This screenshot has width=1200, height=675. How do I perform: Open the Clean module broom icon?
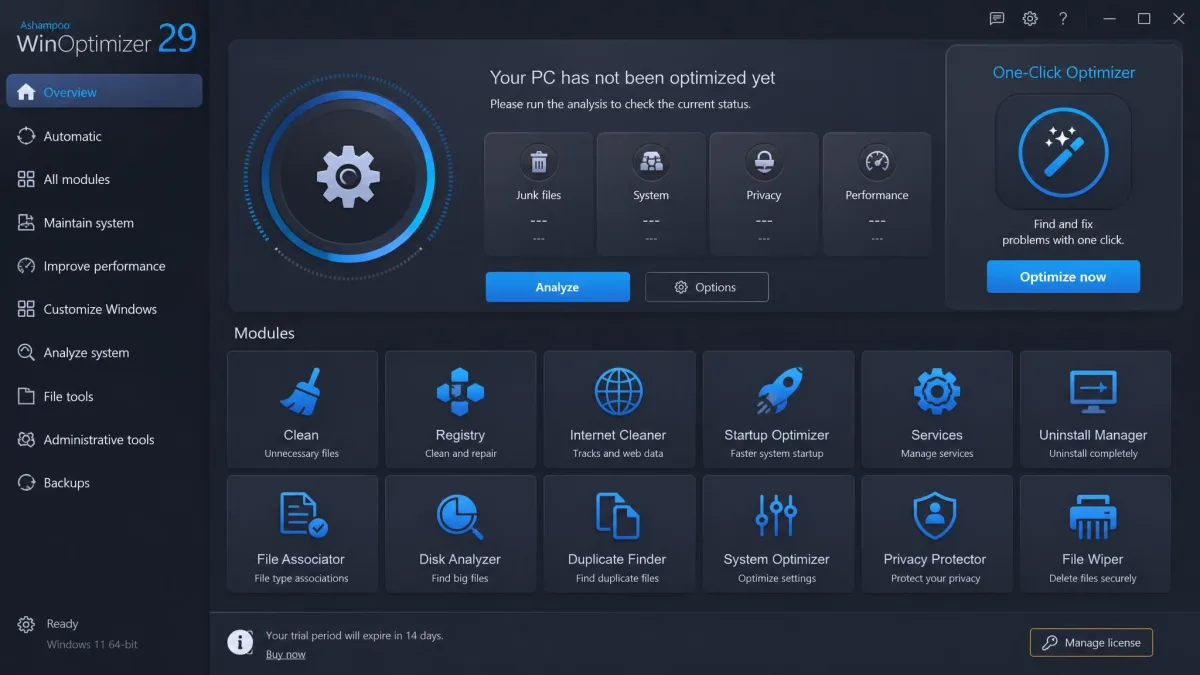click(301, 392)
